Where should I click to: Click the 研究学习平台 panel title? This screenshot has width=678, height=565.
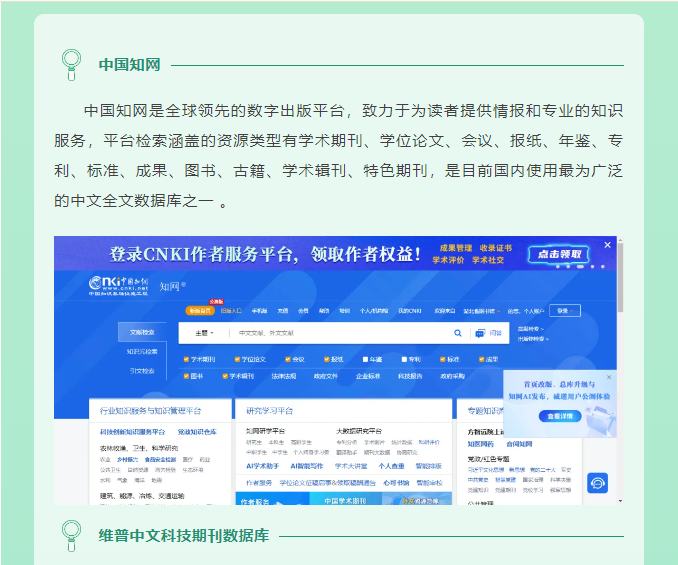[269, 411]
